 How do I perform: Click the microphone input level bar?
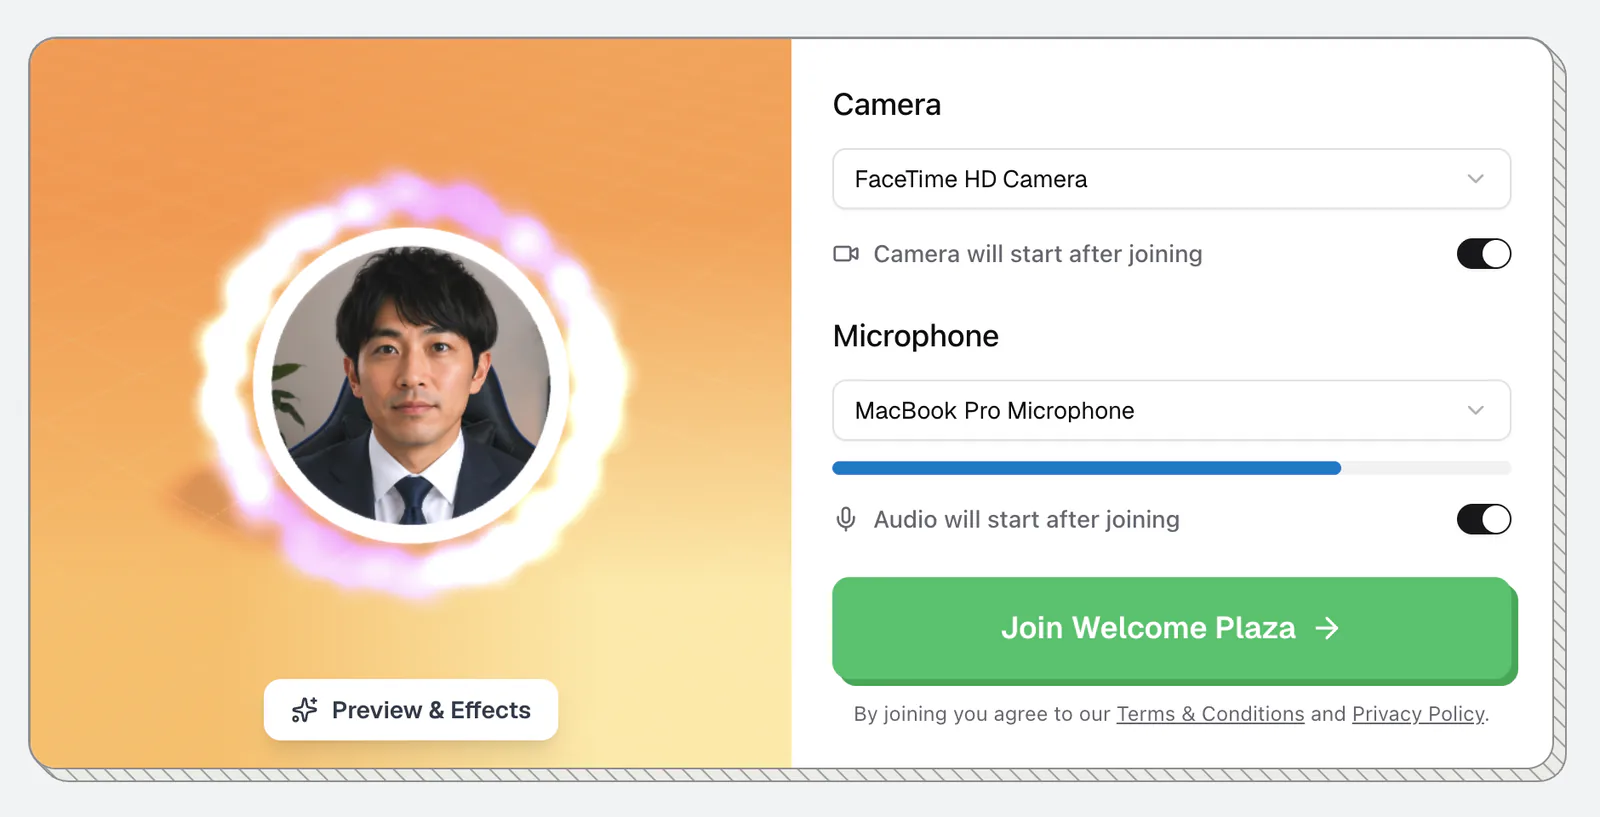tap(1171, 468)
